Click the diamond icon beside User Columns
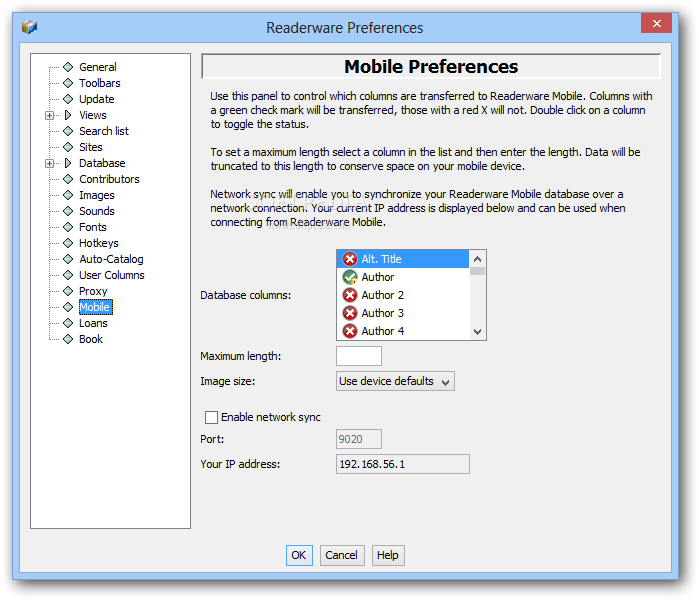 point(68,275)
